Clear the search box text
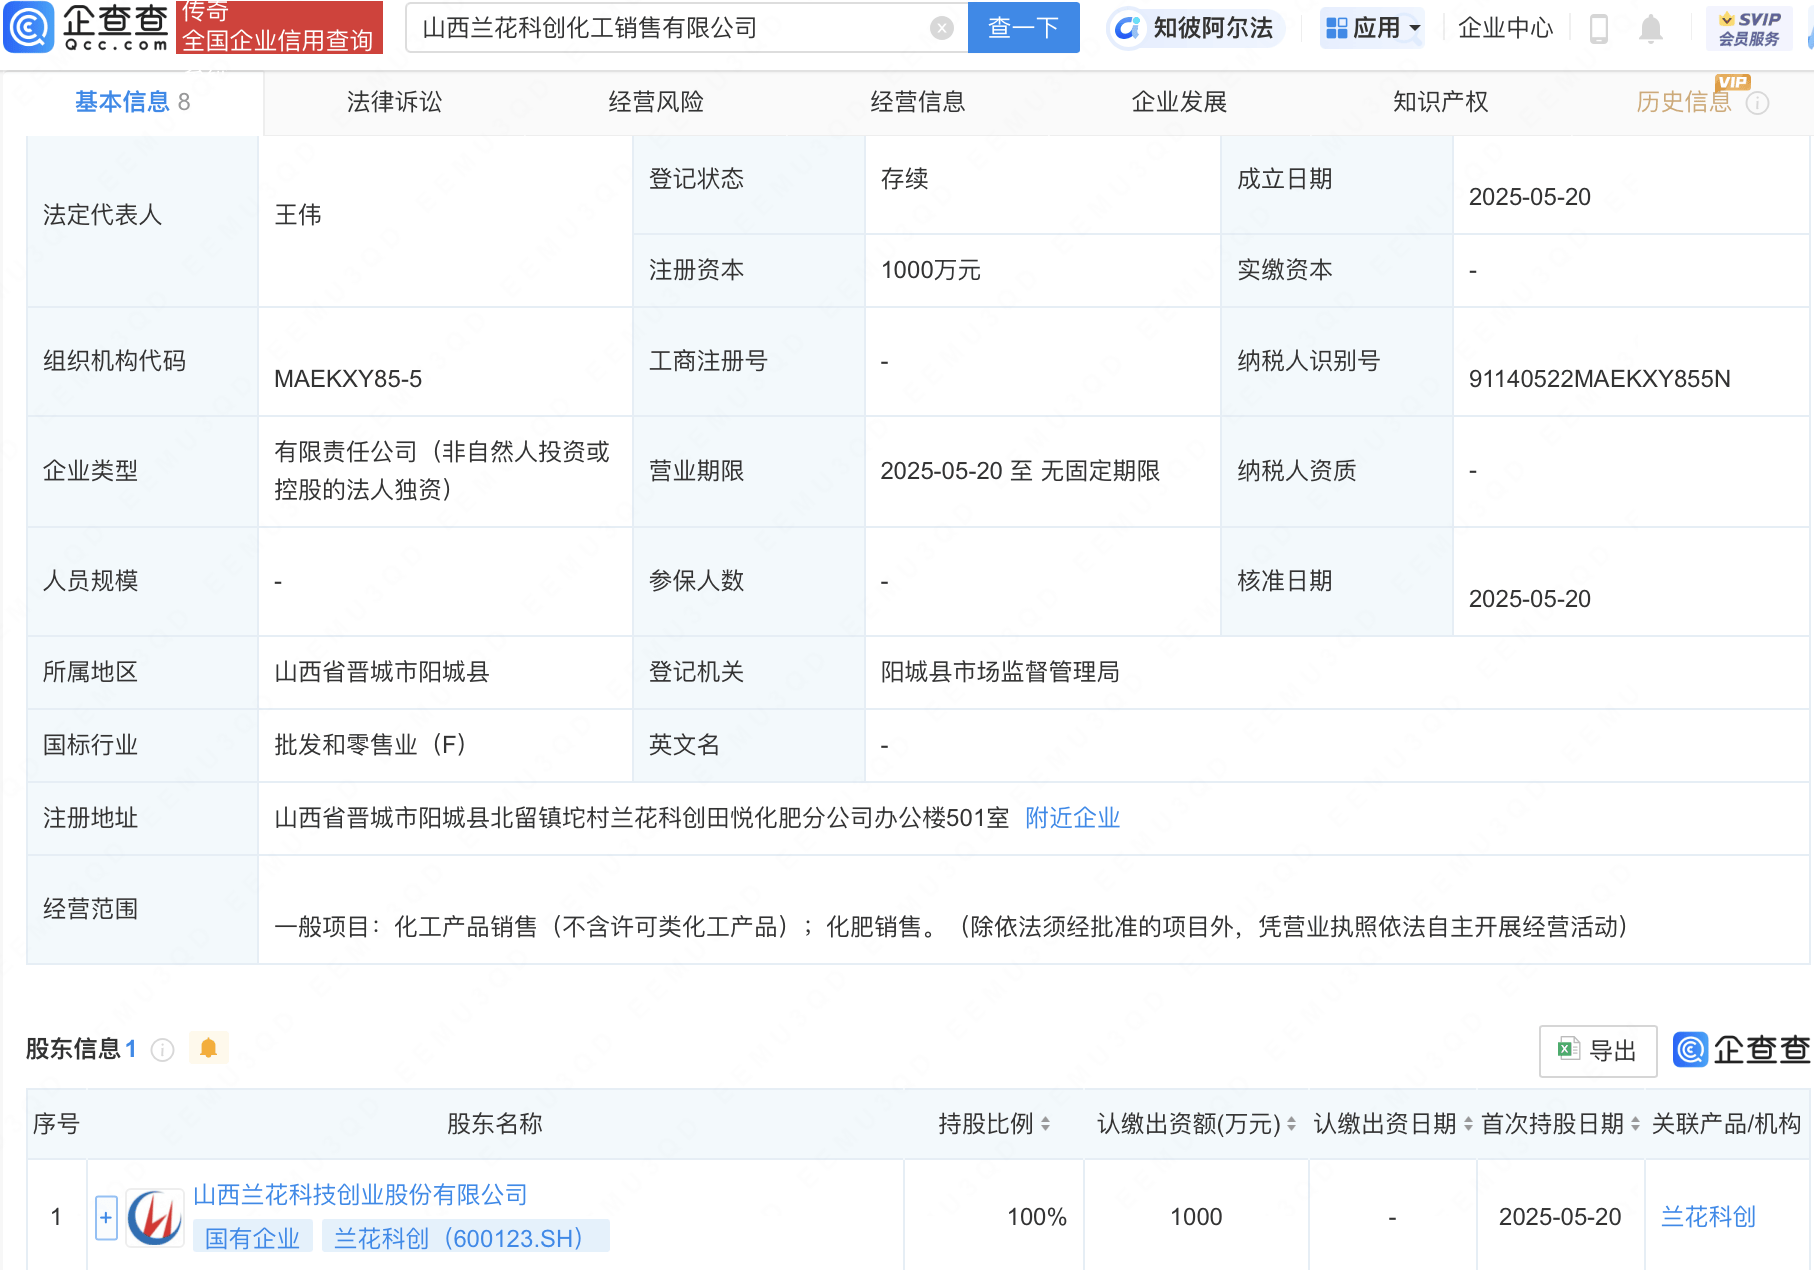 (941, 28)
